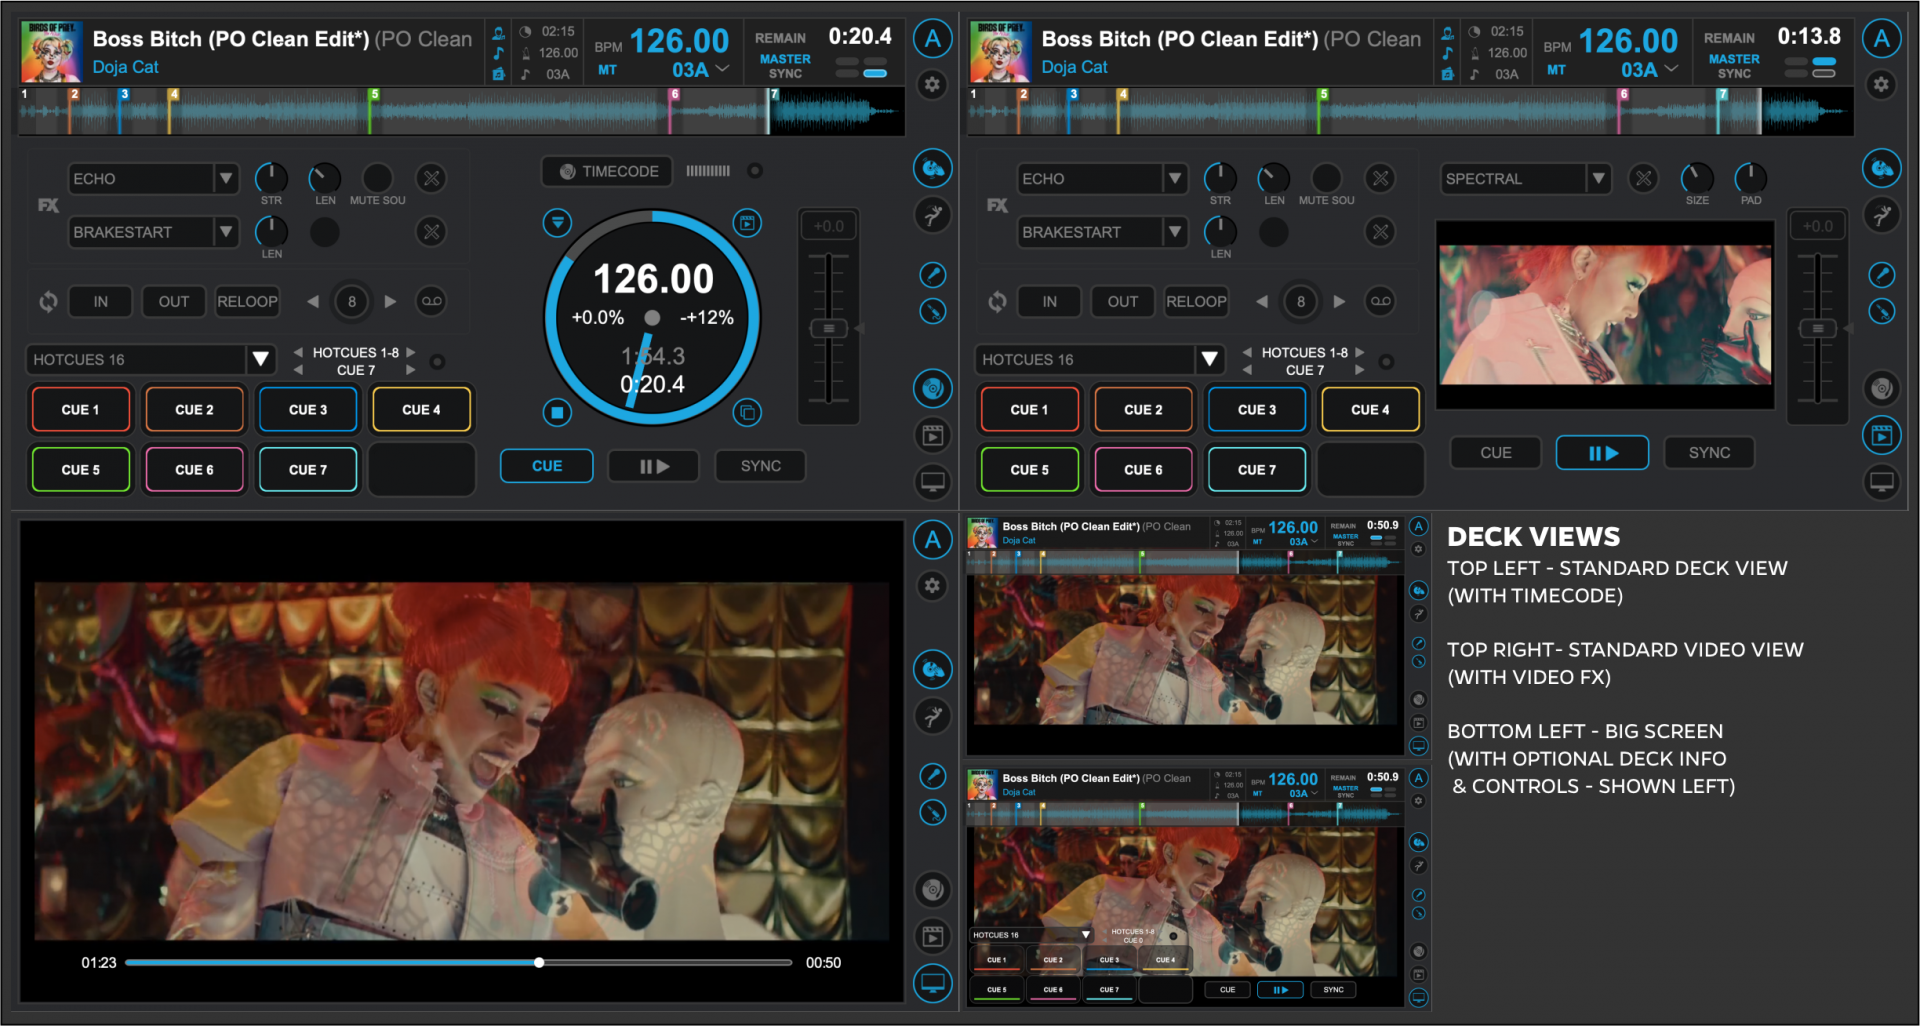Click the clone deck icon below jogwheel right

tap(747, 412)
